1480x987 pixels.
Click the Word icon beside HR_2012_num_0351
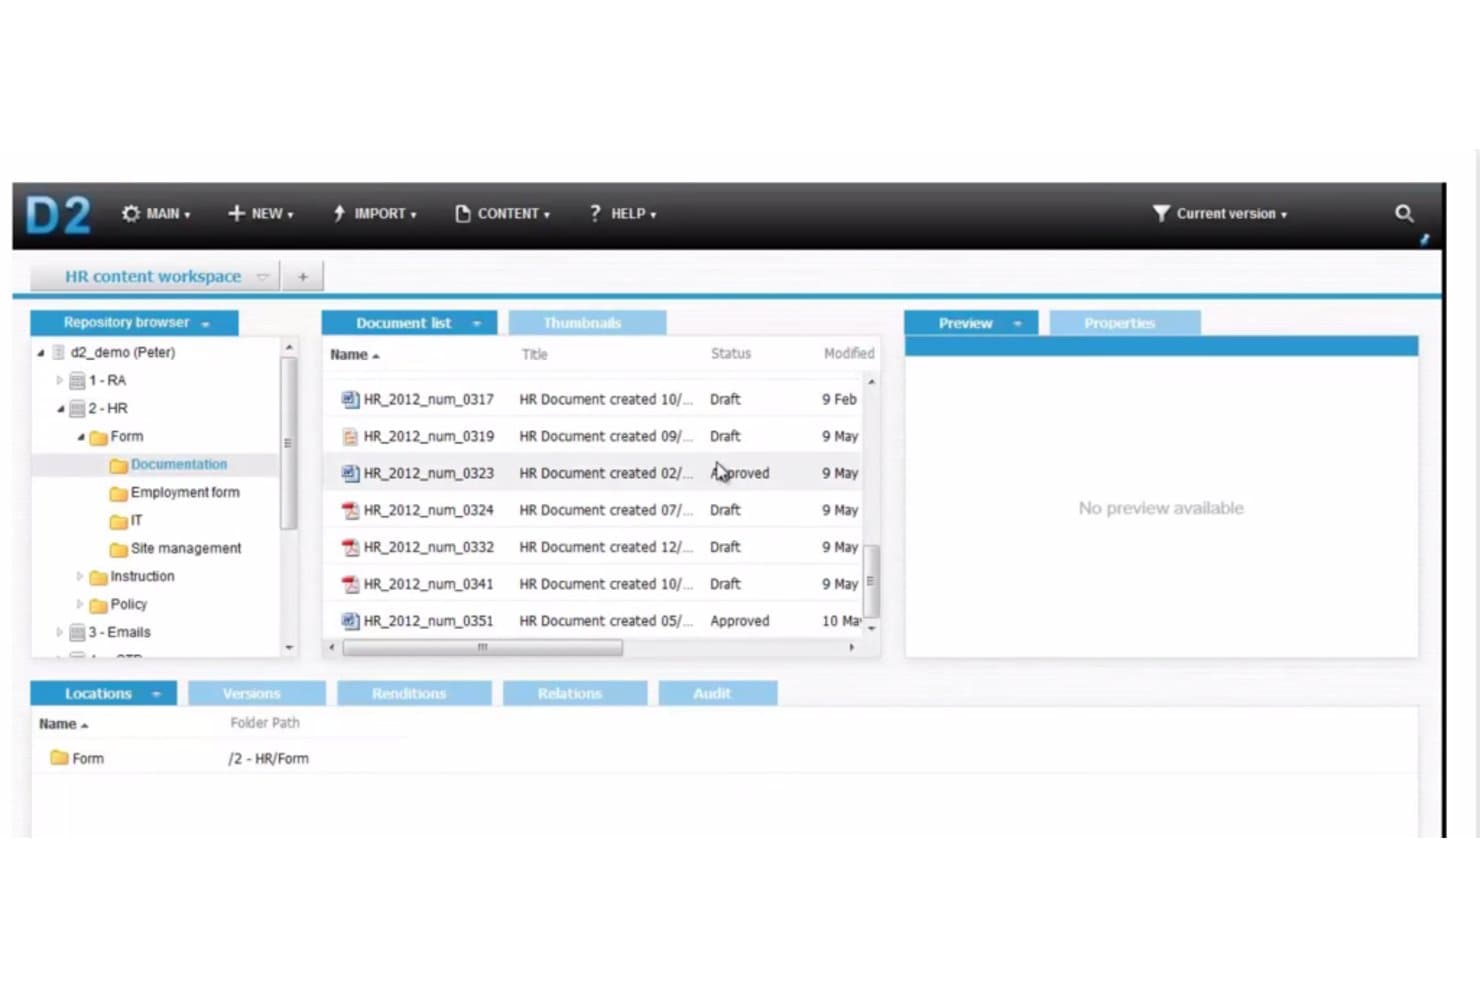pos(350,621)
